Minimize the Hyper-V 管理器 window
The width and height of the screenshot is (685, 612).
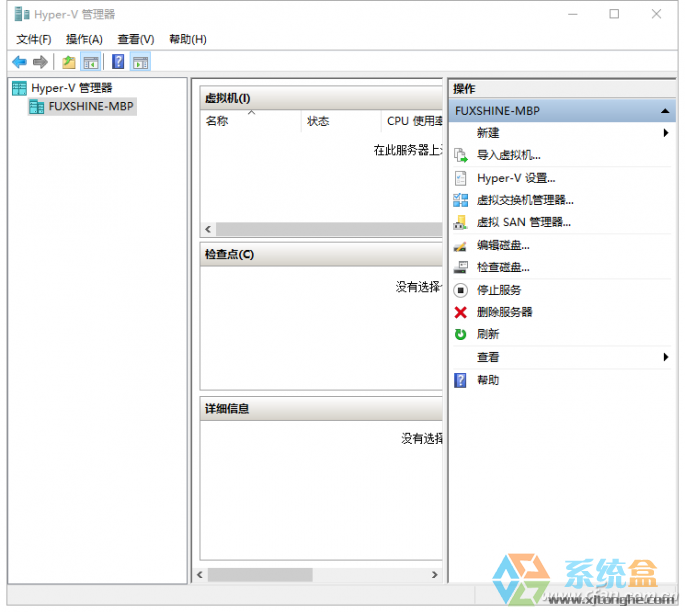pyautogui.click(x=573, y=14)
